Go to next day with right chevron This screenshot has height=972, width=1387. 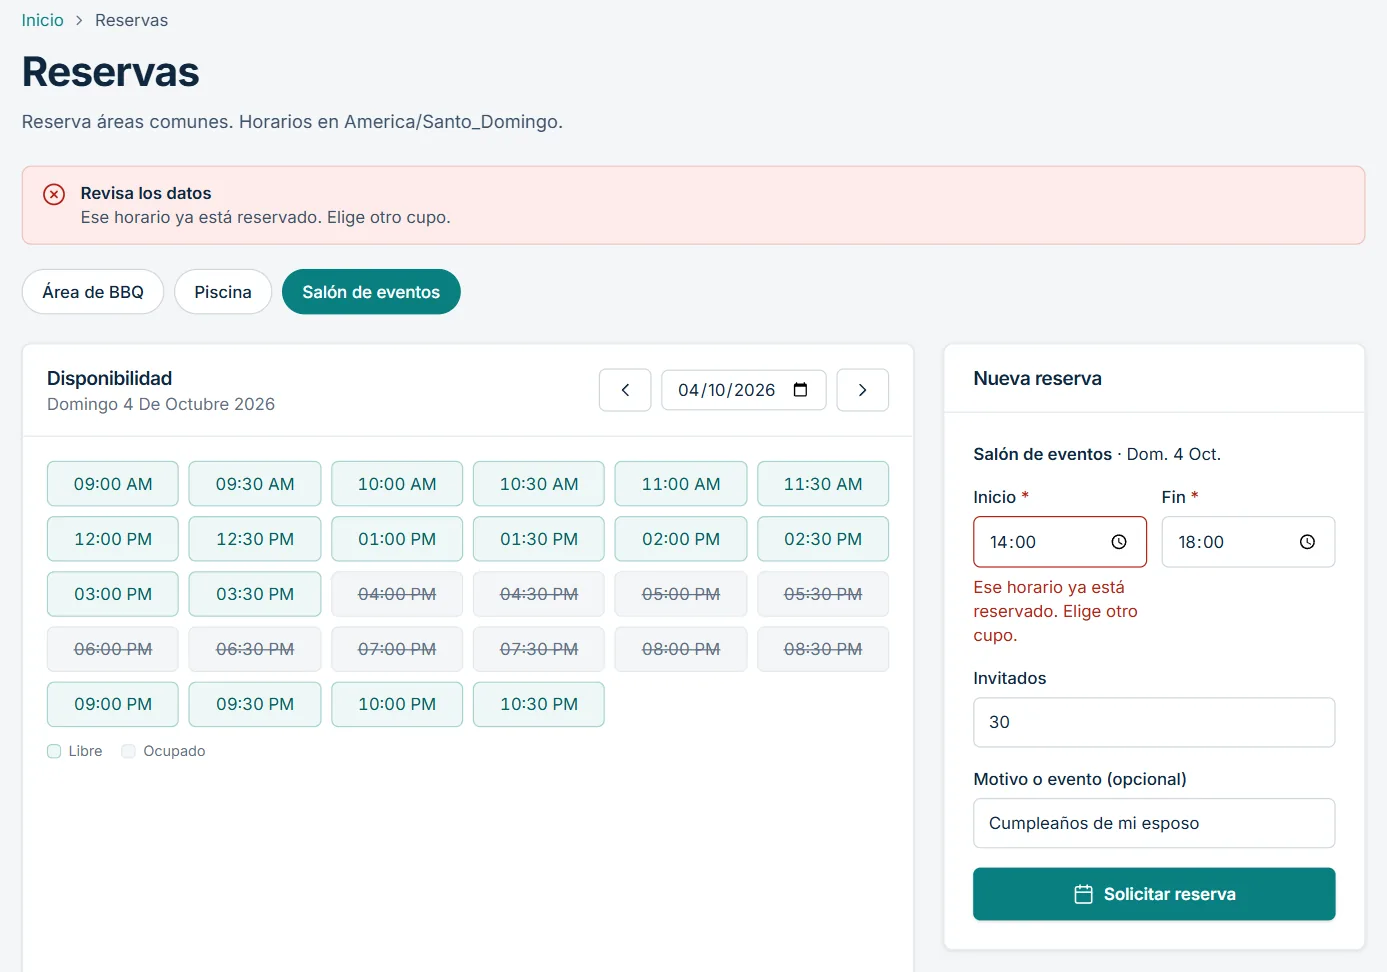[862, 390]
